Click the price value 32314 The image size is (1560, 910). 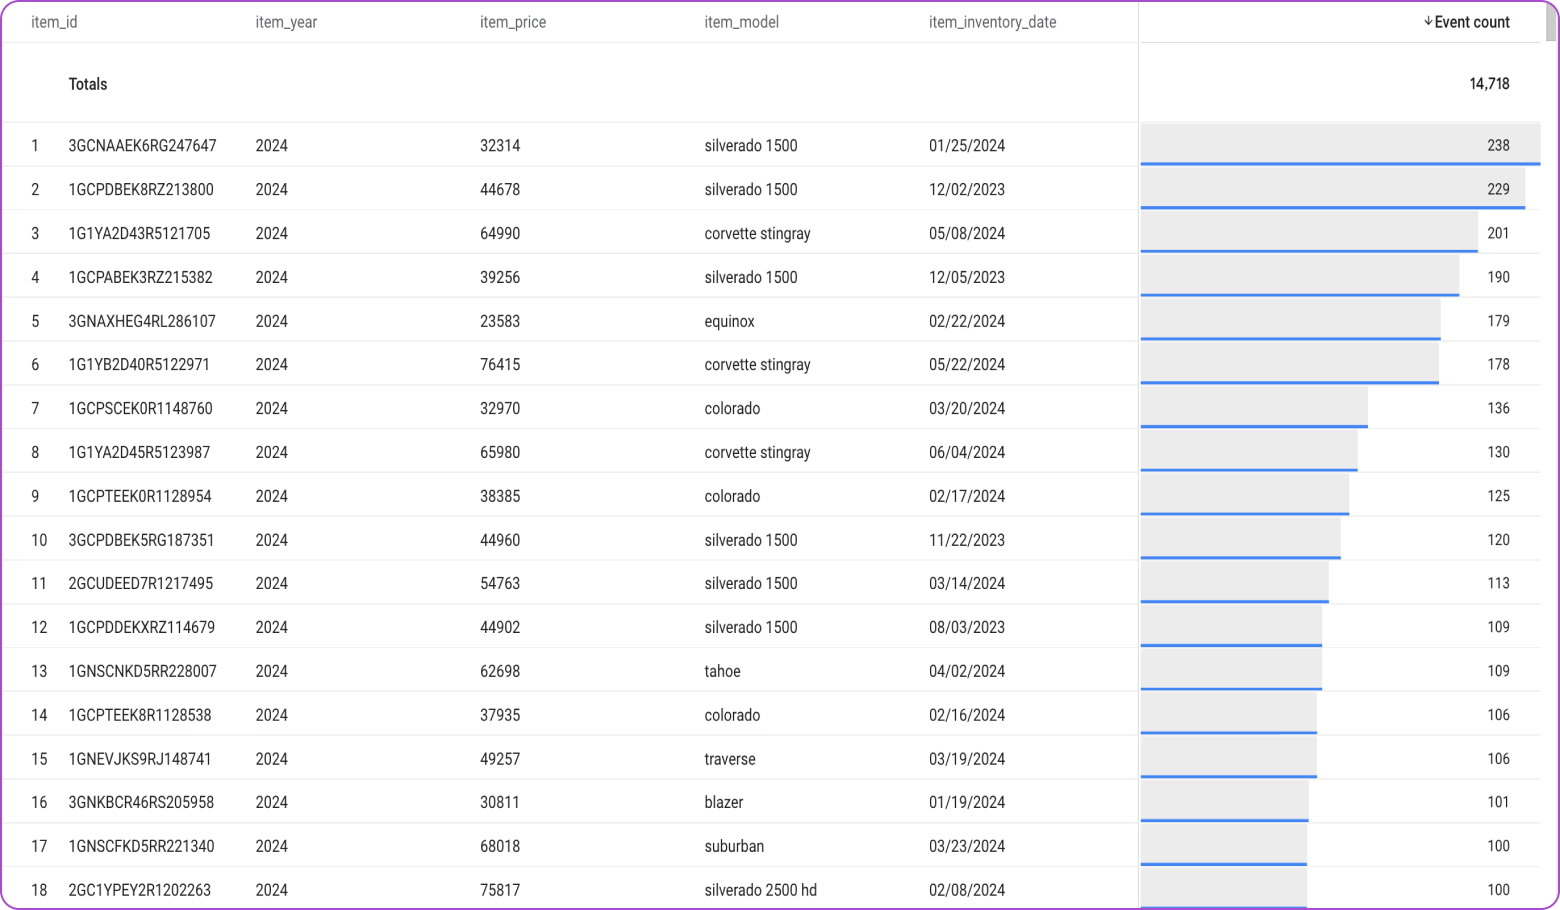point(500,146)
